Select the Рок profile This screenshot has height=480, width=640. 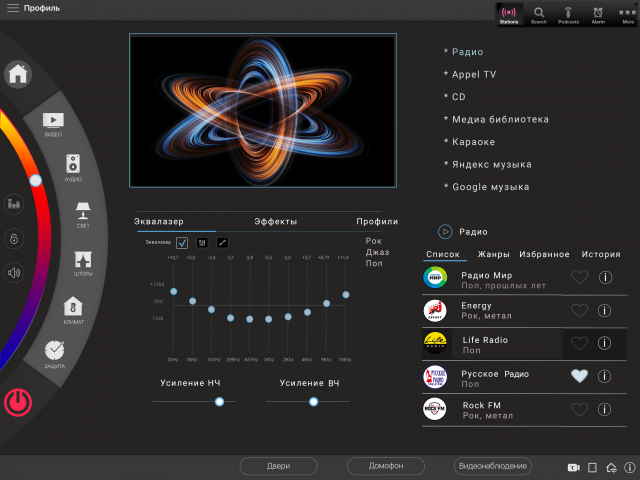pyautogui.click(x=373, y=241)
